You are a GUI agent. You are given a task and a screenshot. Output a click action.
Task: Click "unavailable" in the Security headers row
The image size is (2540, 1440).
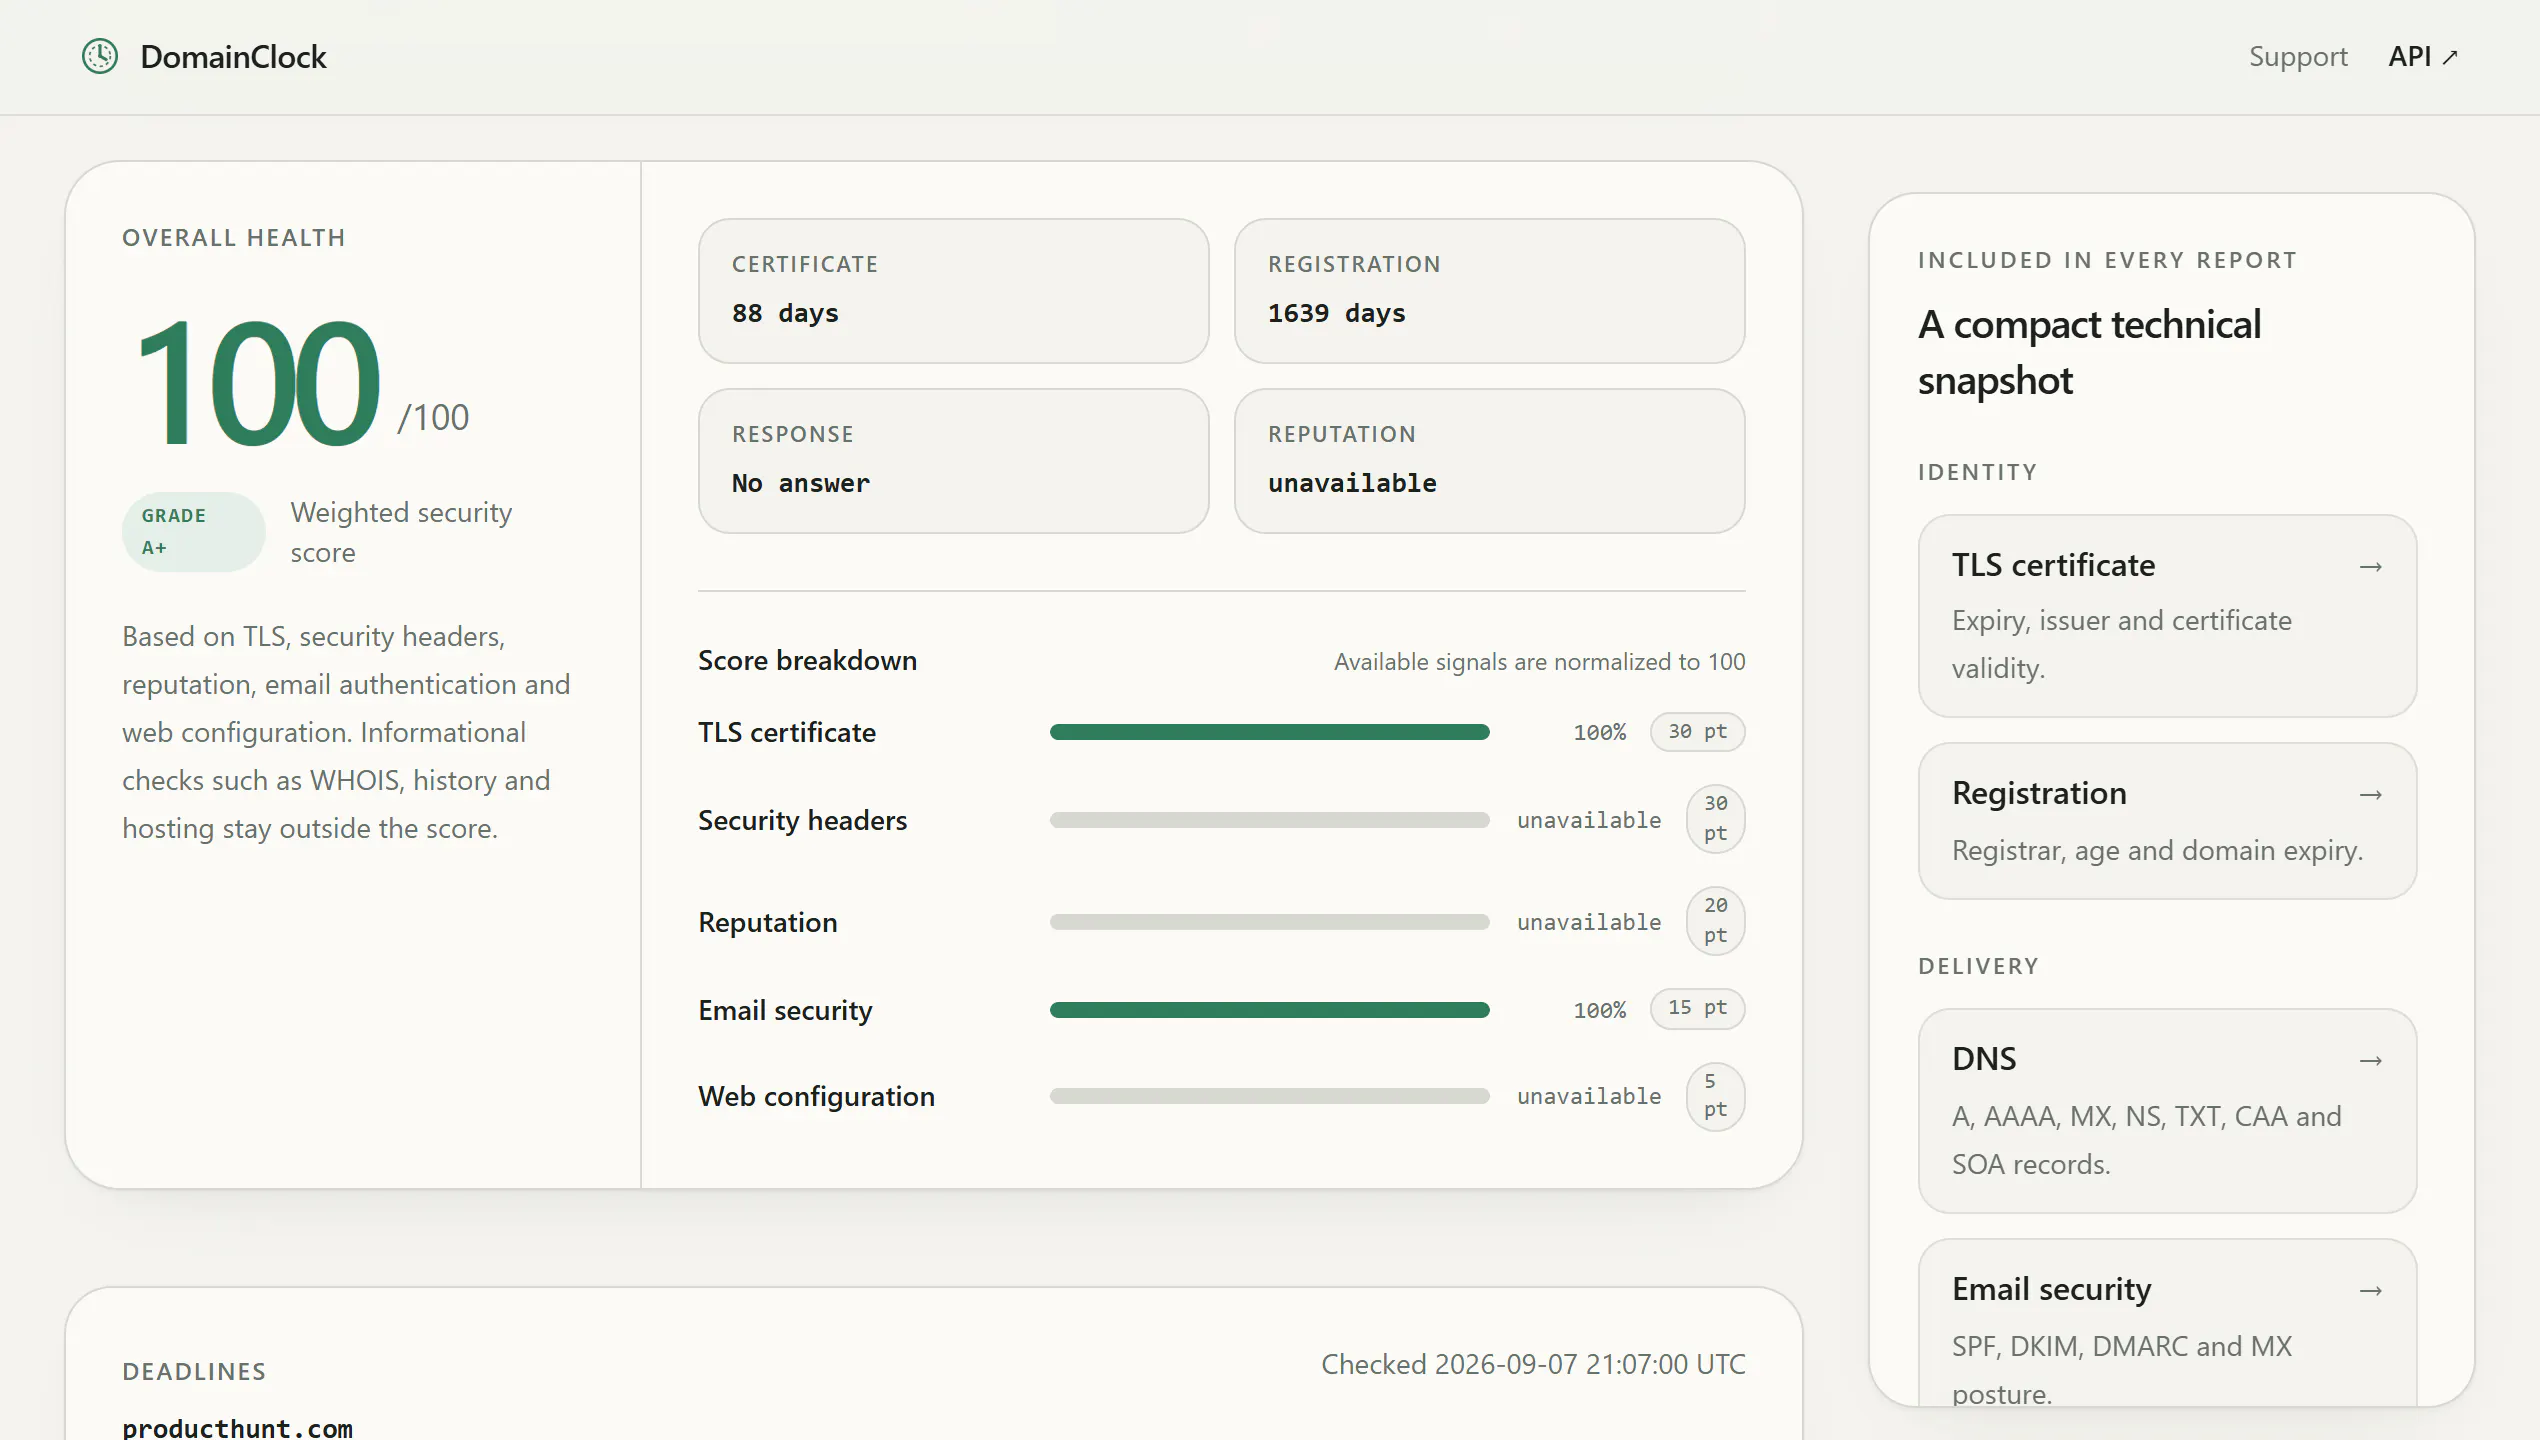[1588, 821]
